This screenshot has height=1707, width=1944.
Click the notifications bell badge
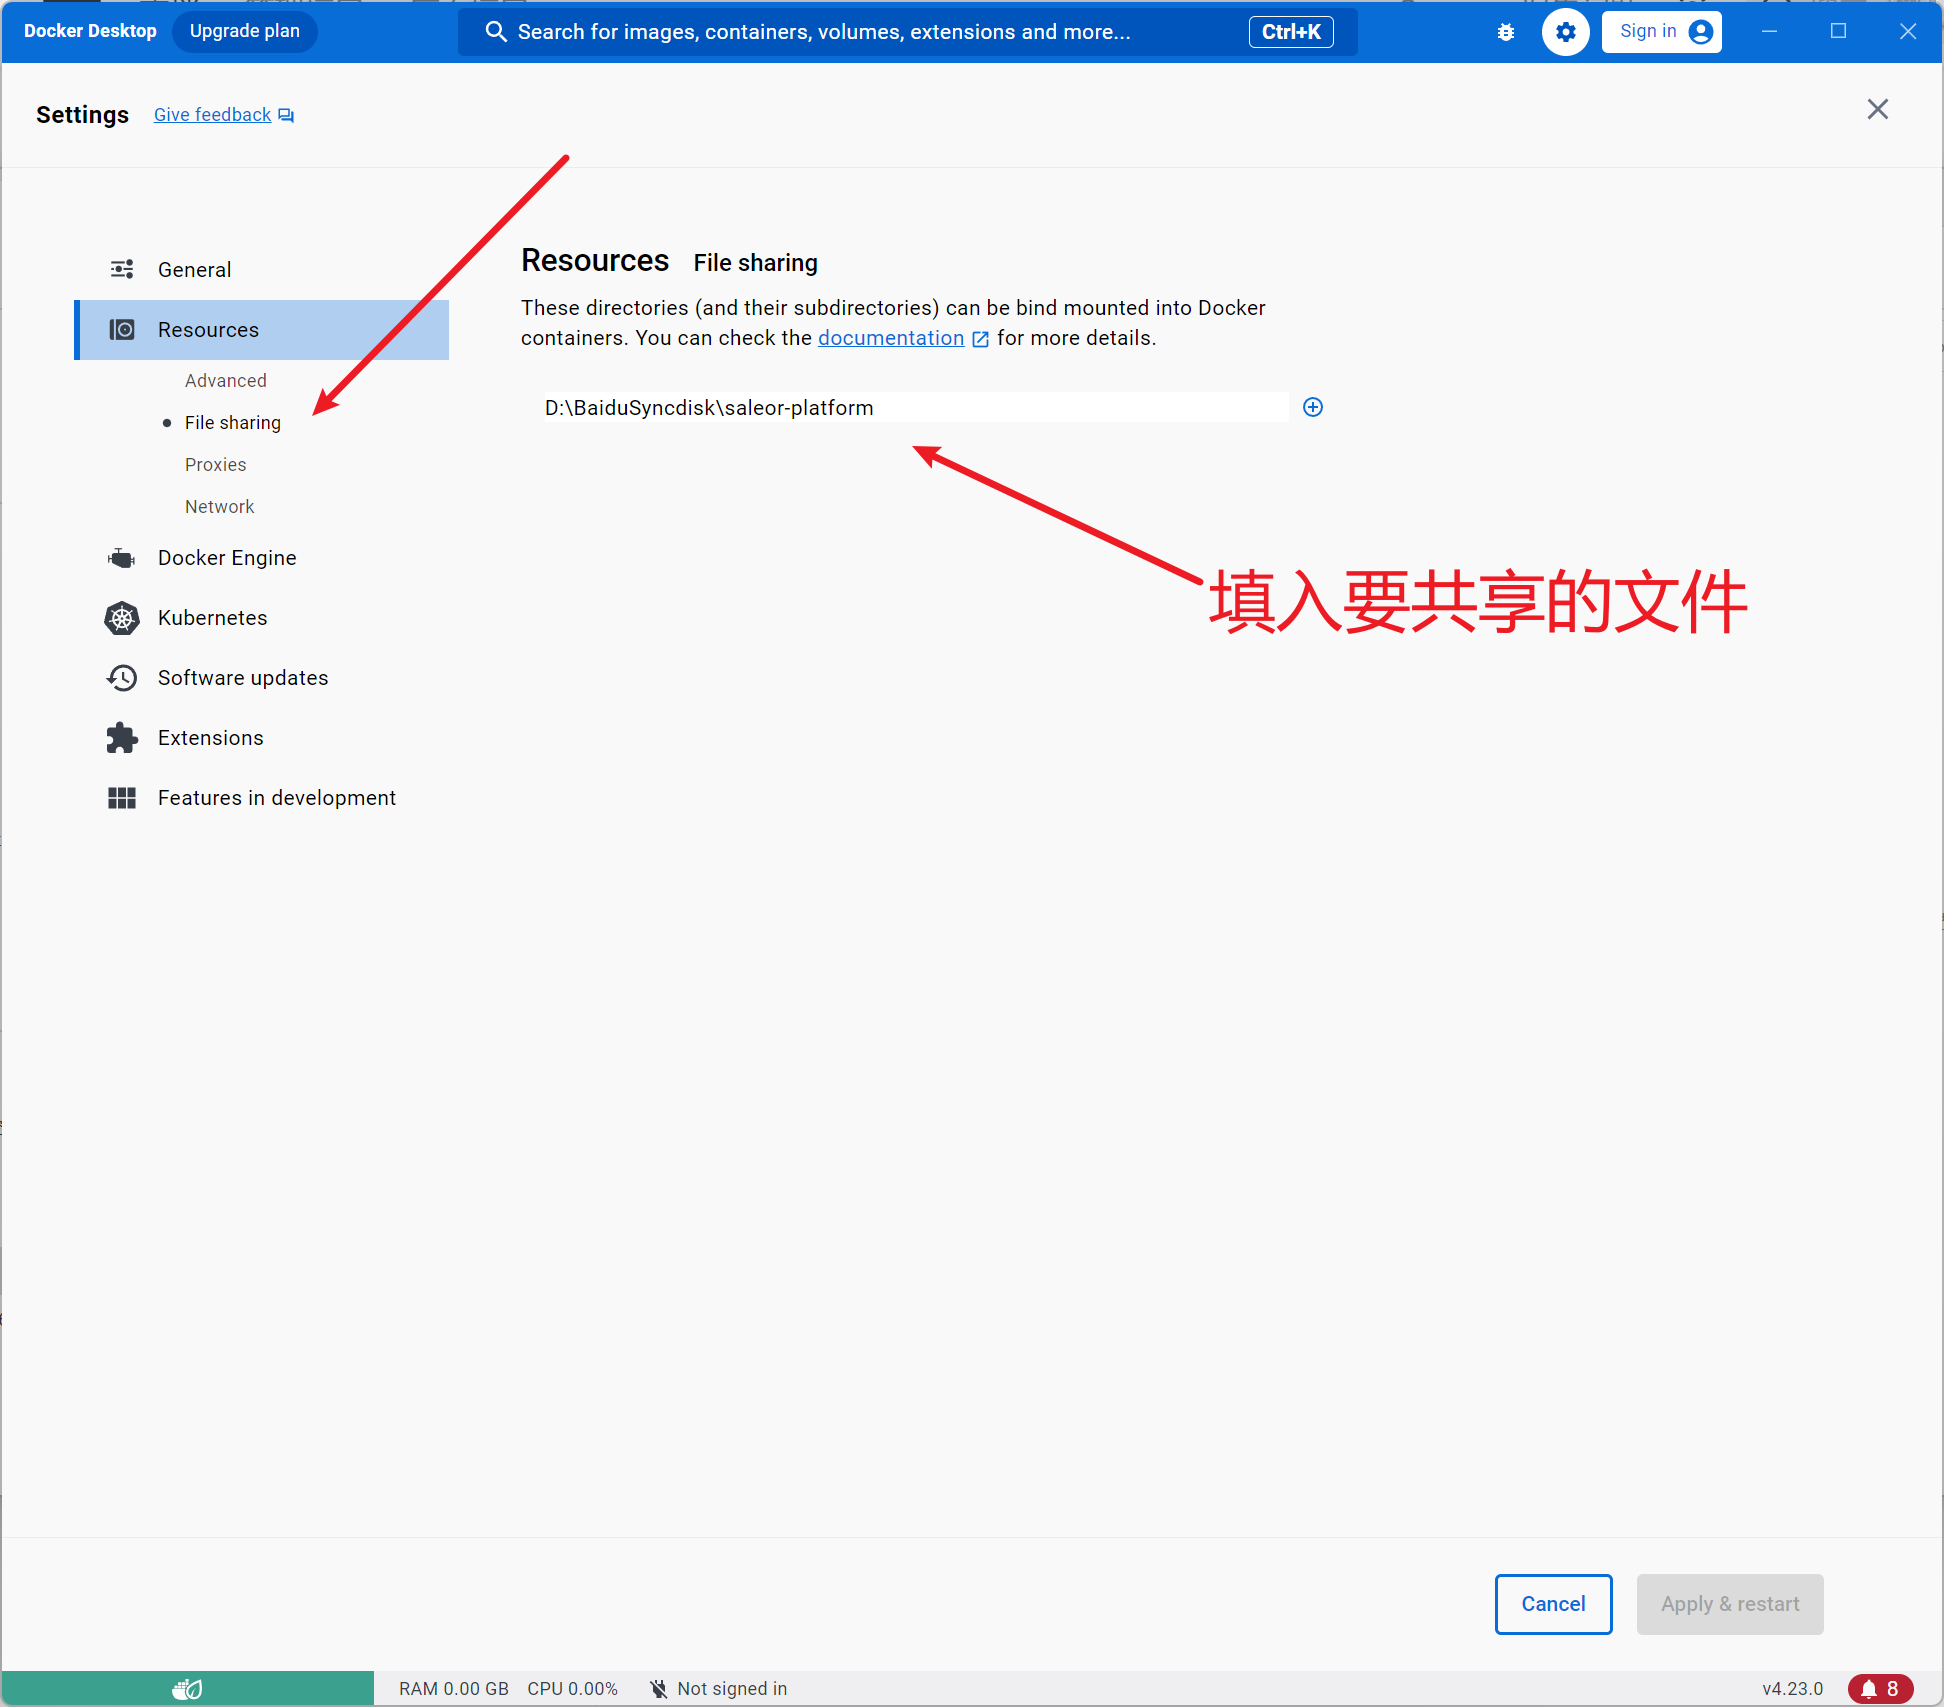tap(1880, 1688)
